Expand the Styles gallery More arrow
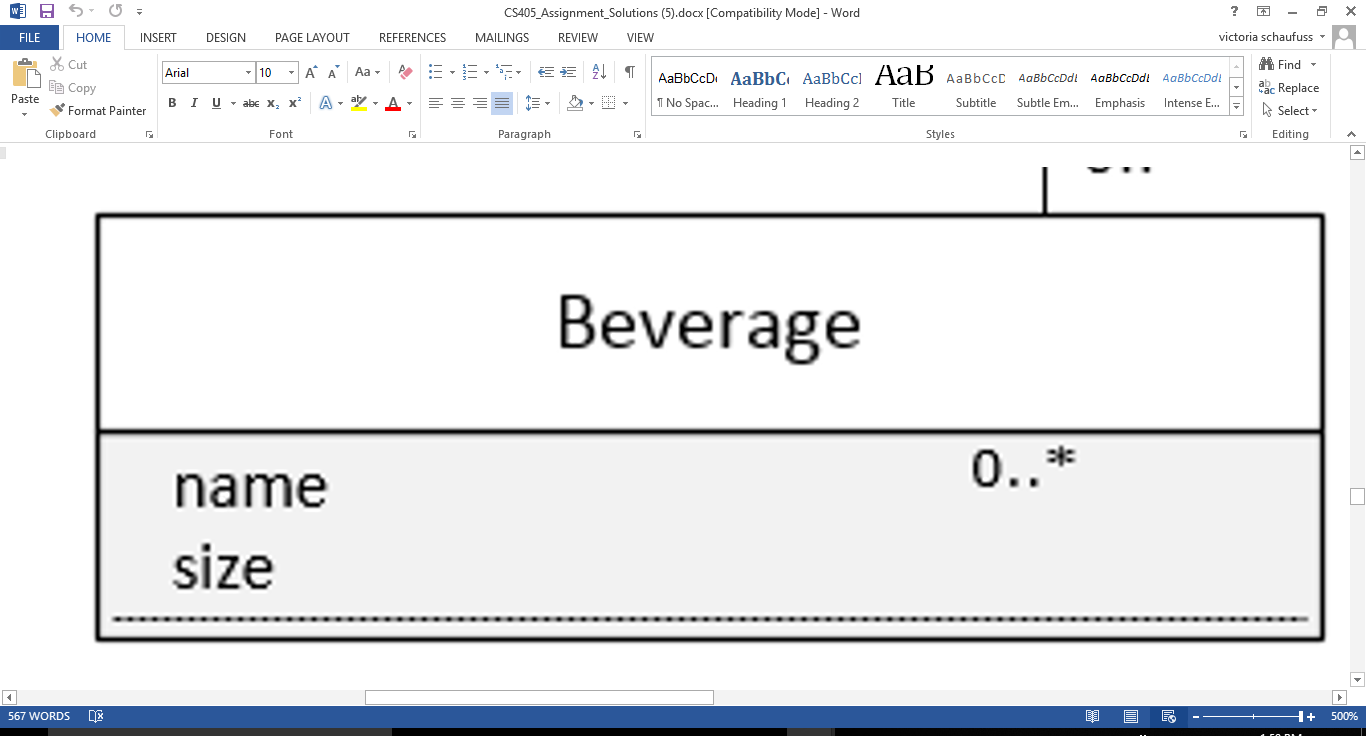Image resolution: width=1366 pixels, height=736 pixels. pos(1237,107)
